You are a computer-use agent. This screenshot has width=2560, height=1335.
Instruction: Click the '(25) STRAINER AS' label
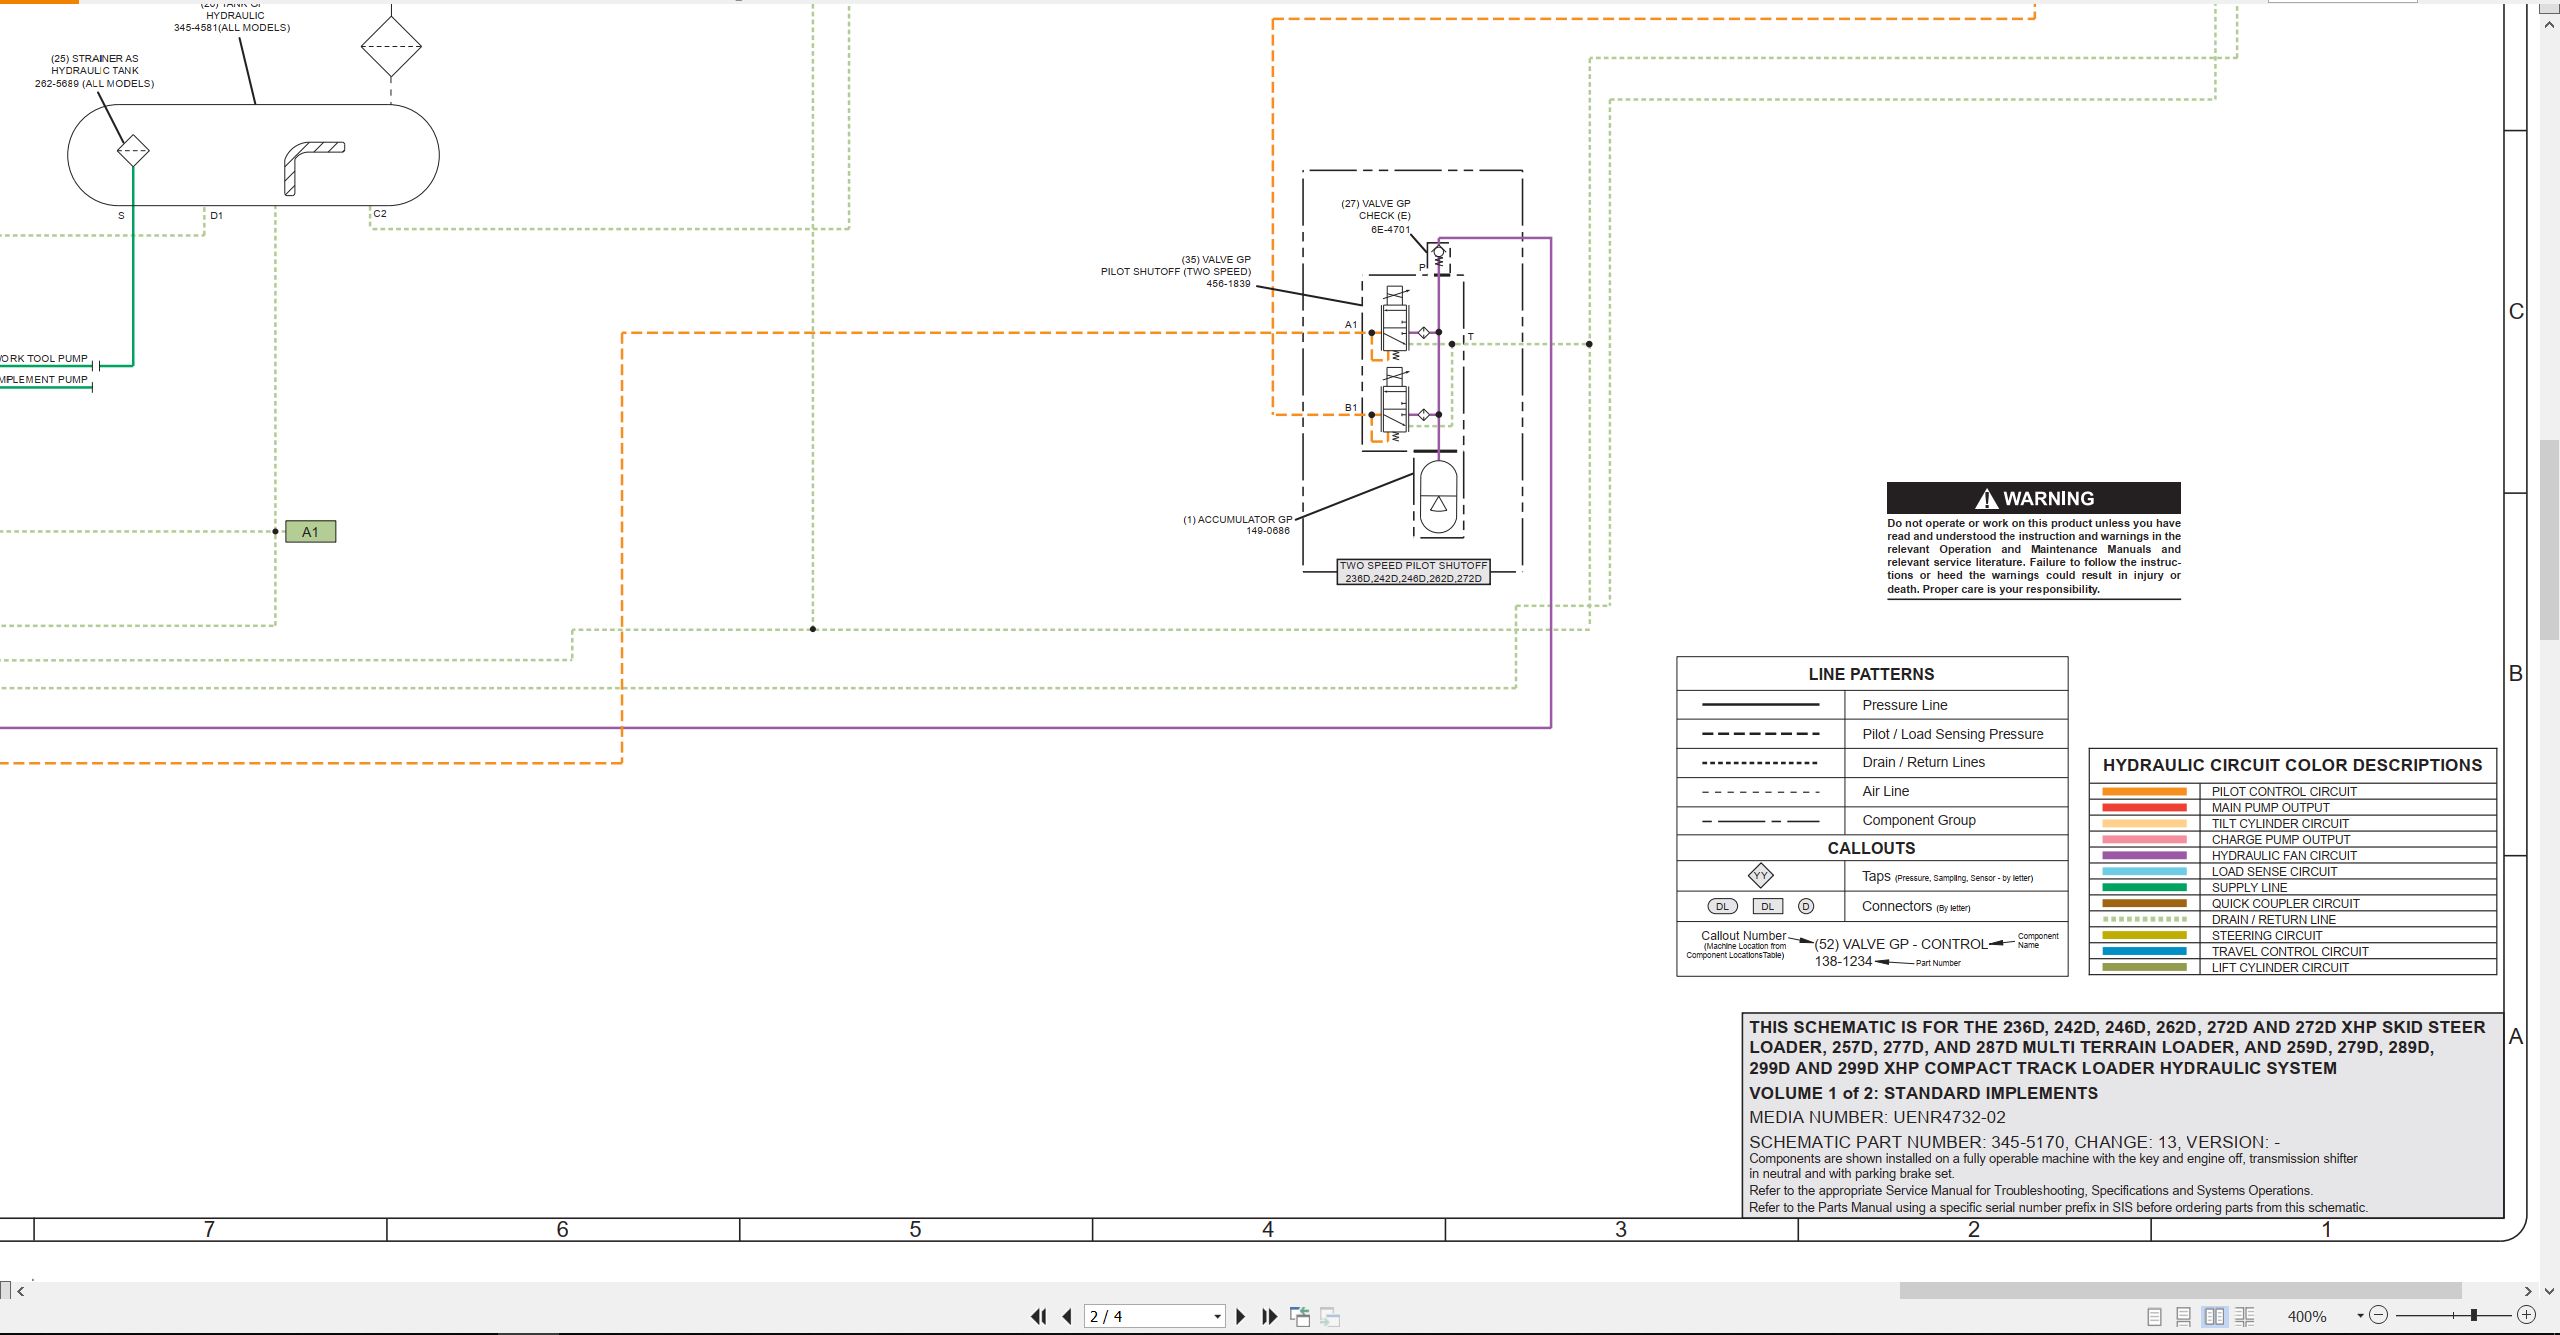[x=94, y=59]
